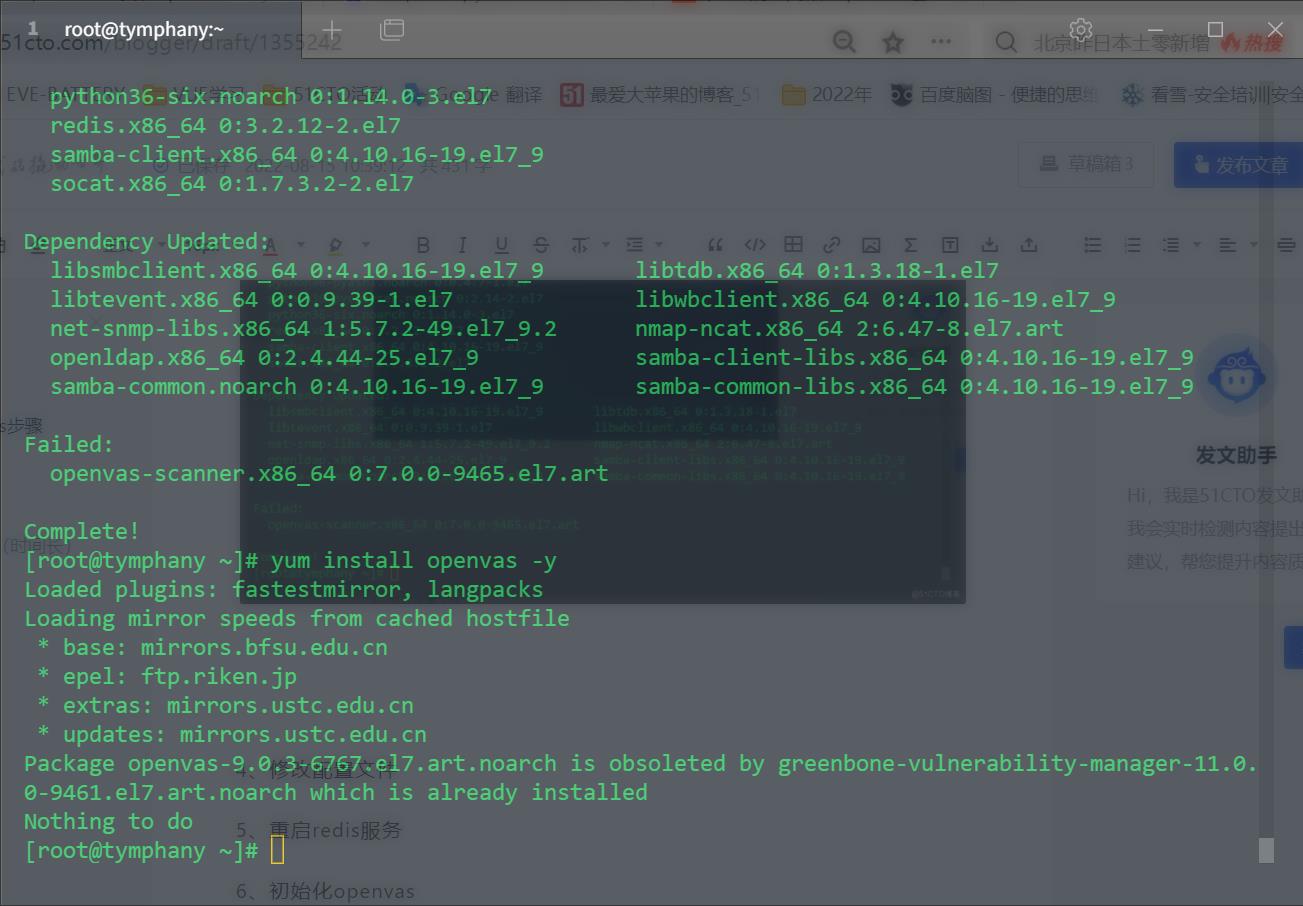Click the 发文助手 heading text
Image resolution: width=1303 pixels, height=906 pixels.
pyautogui.click(x=1236, y=455)
